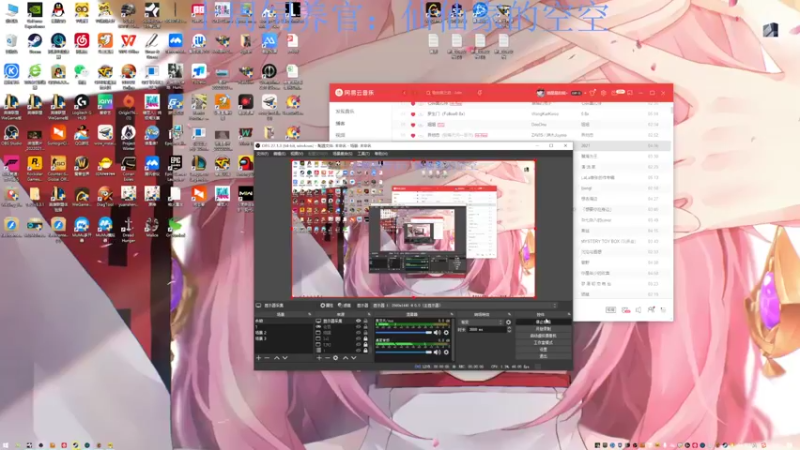The image size is (800, 450).
Task: Remove selected source with minus icon
Action: pos(328,358)
